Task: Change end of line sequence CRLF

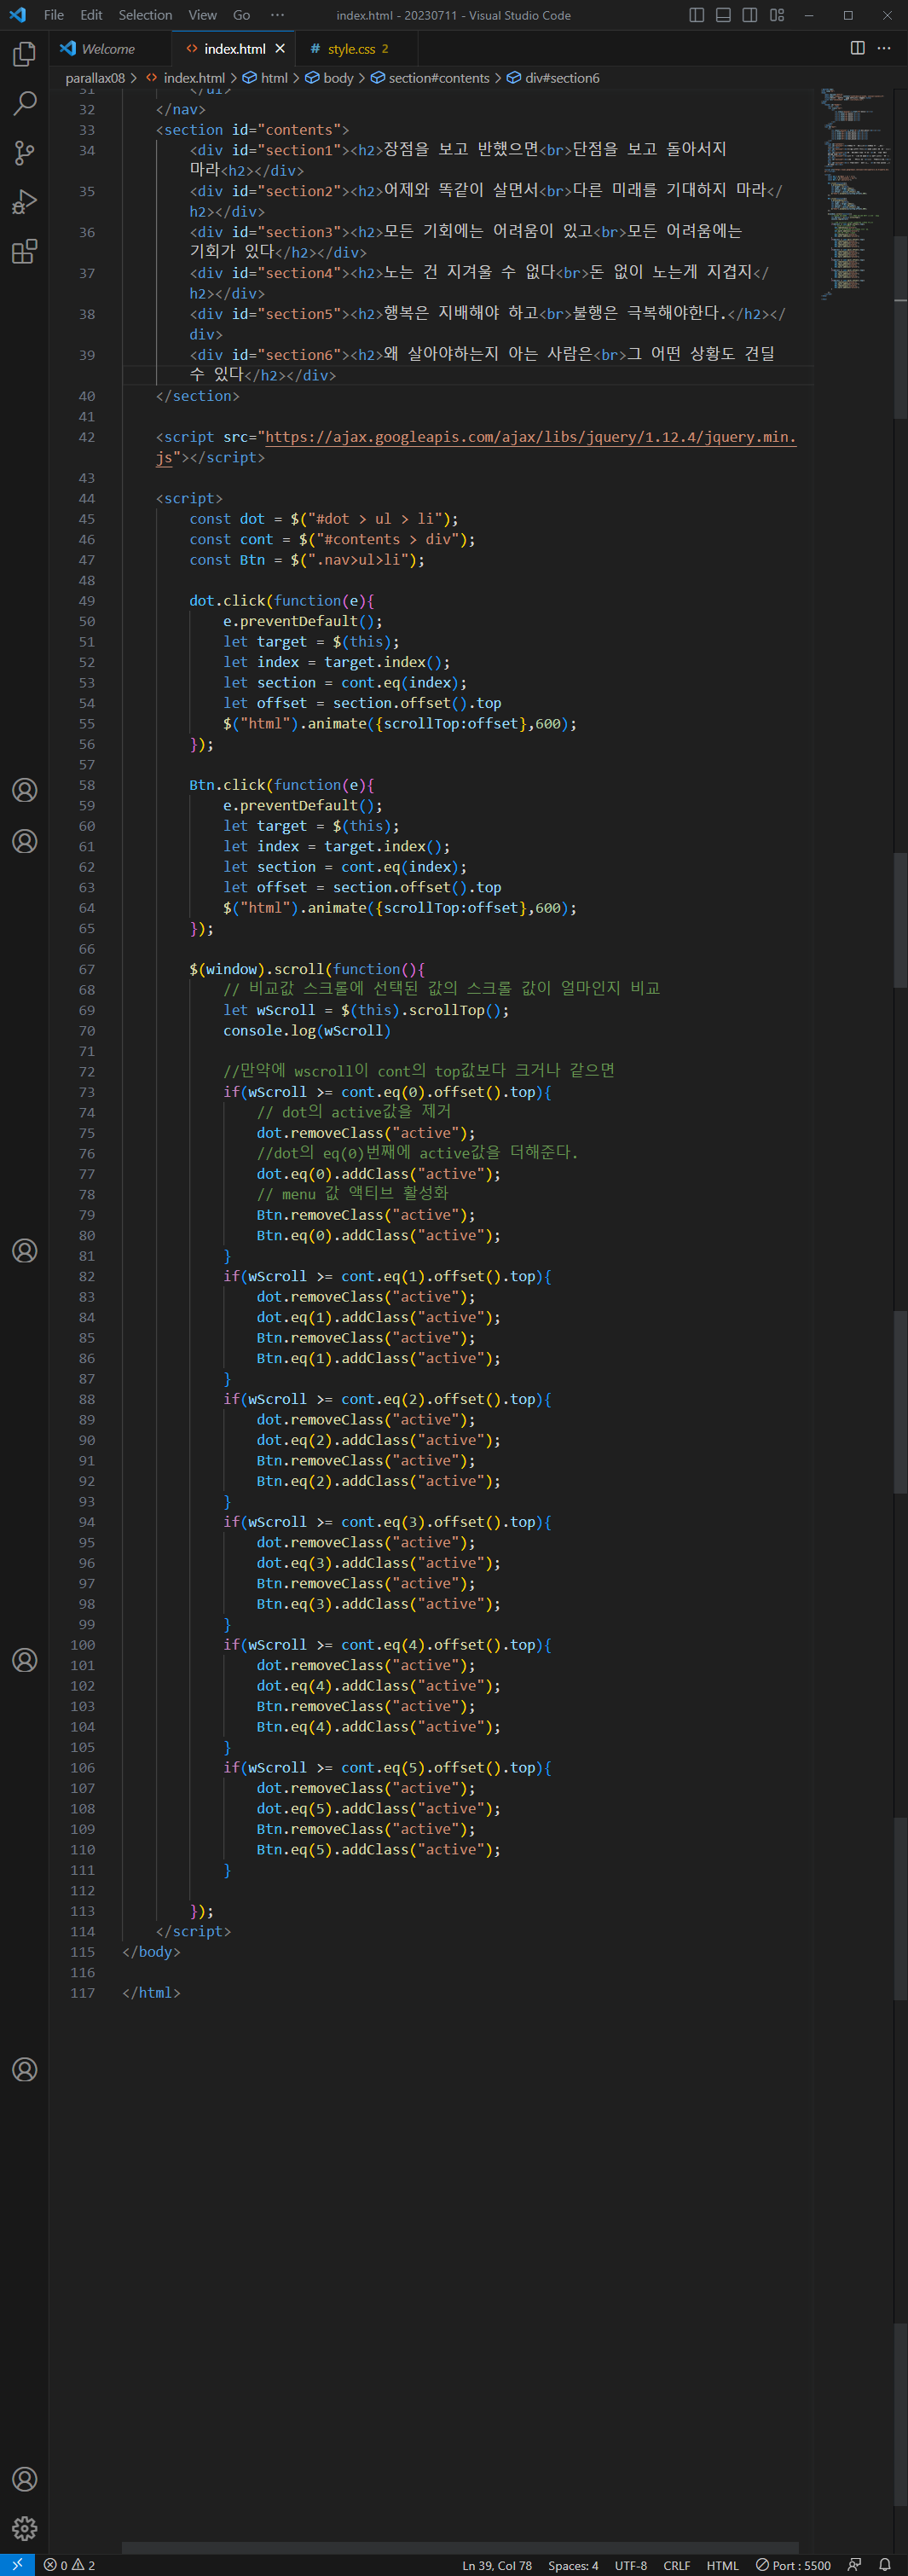Action: pyautogui.click(x=677, y=2565)
